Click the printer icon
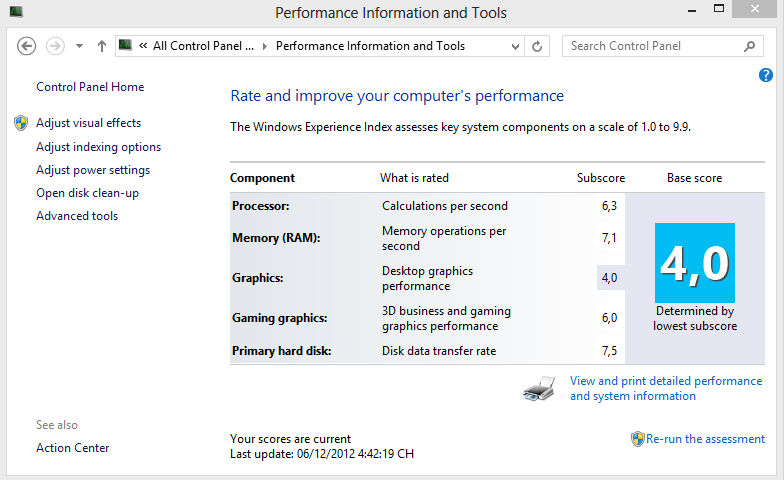This screenshot has width=784, height=480. [538, 388]
